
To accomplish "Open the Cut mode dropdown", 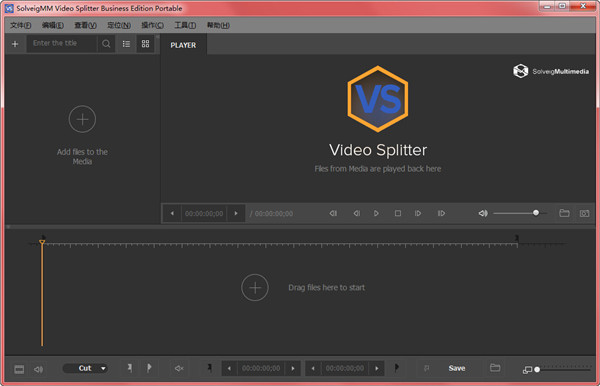I will click(x=85, y=368).
